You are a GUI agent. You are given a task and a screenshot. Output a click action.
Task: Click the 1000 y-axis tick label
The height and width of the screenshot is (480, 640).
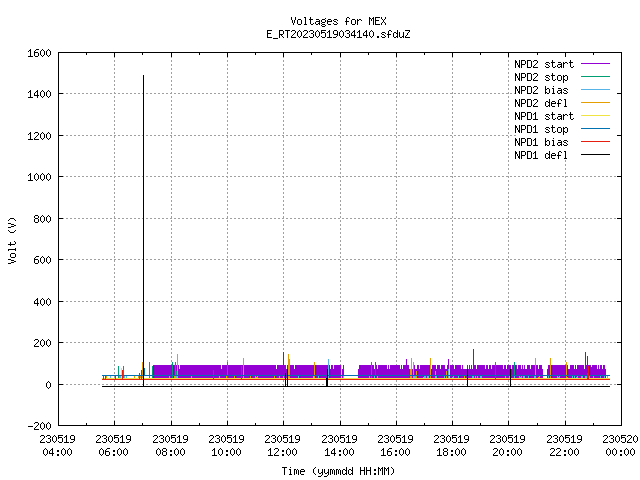pos(39,177)
